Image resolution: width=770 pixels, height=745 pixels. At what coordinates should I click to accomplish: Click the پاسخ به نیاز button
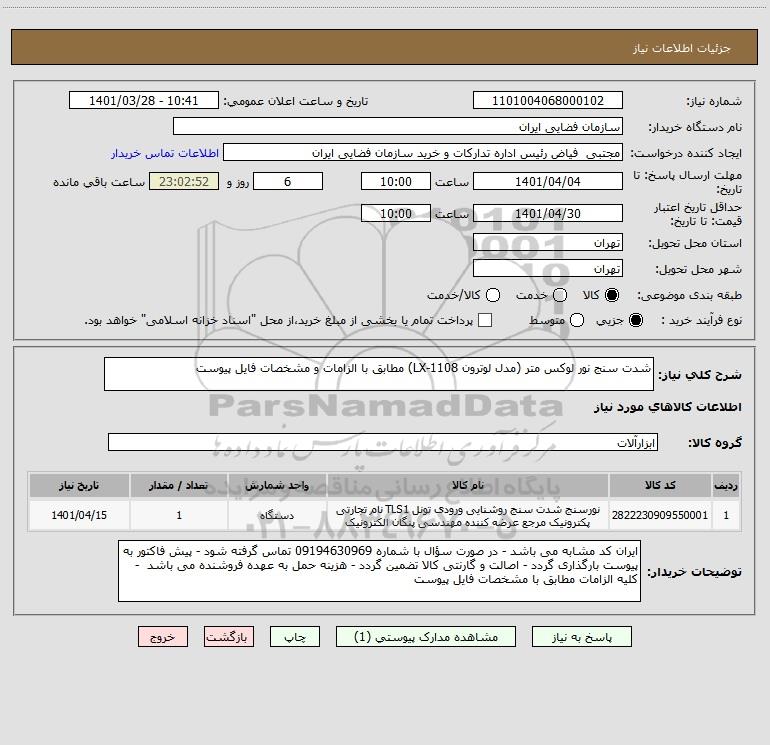pos(581,637)
